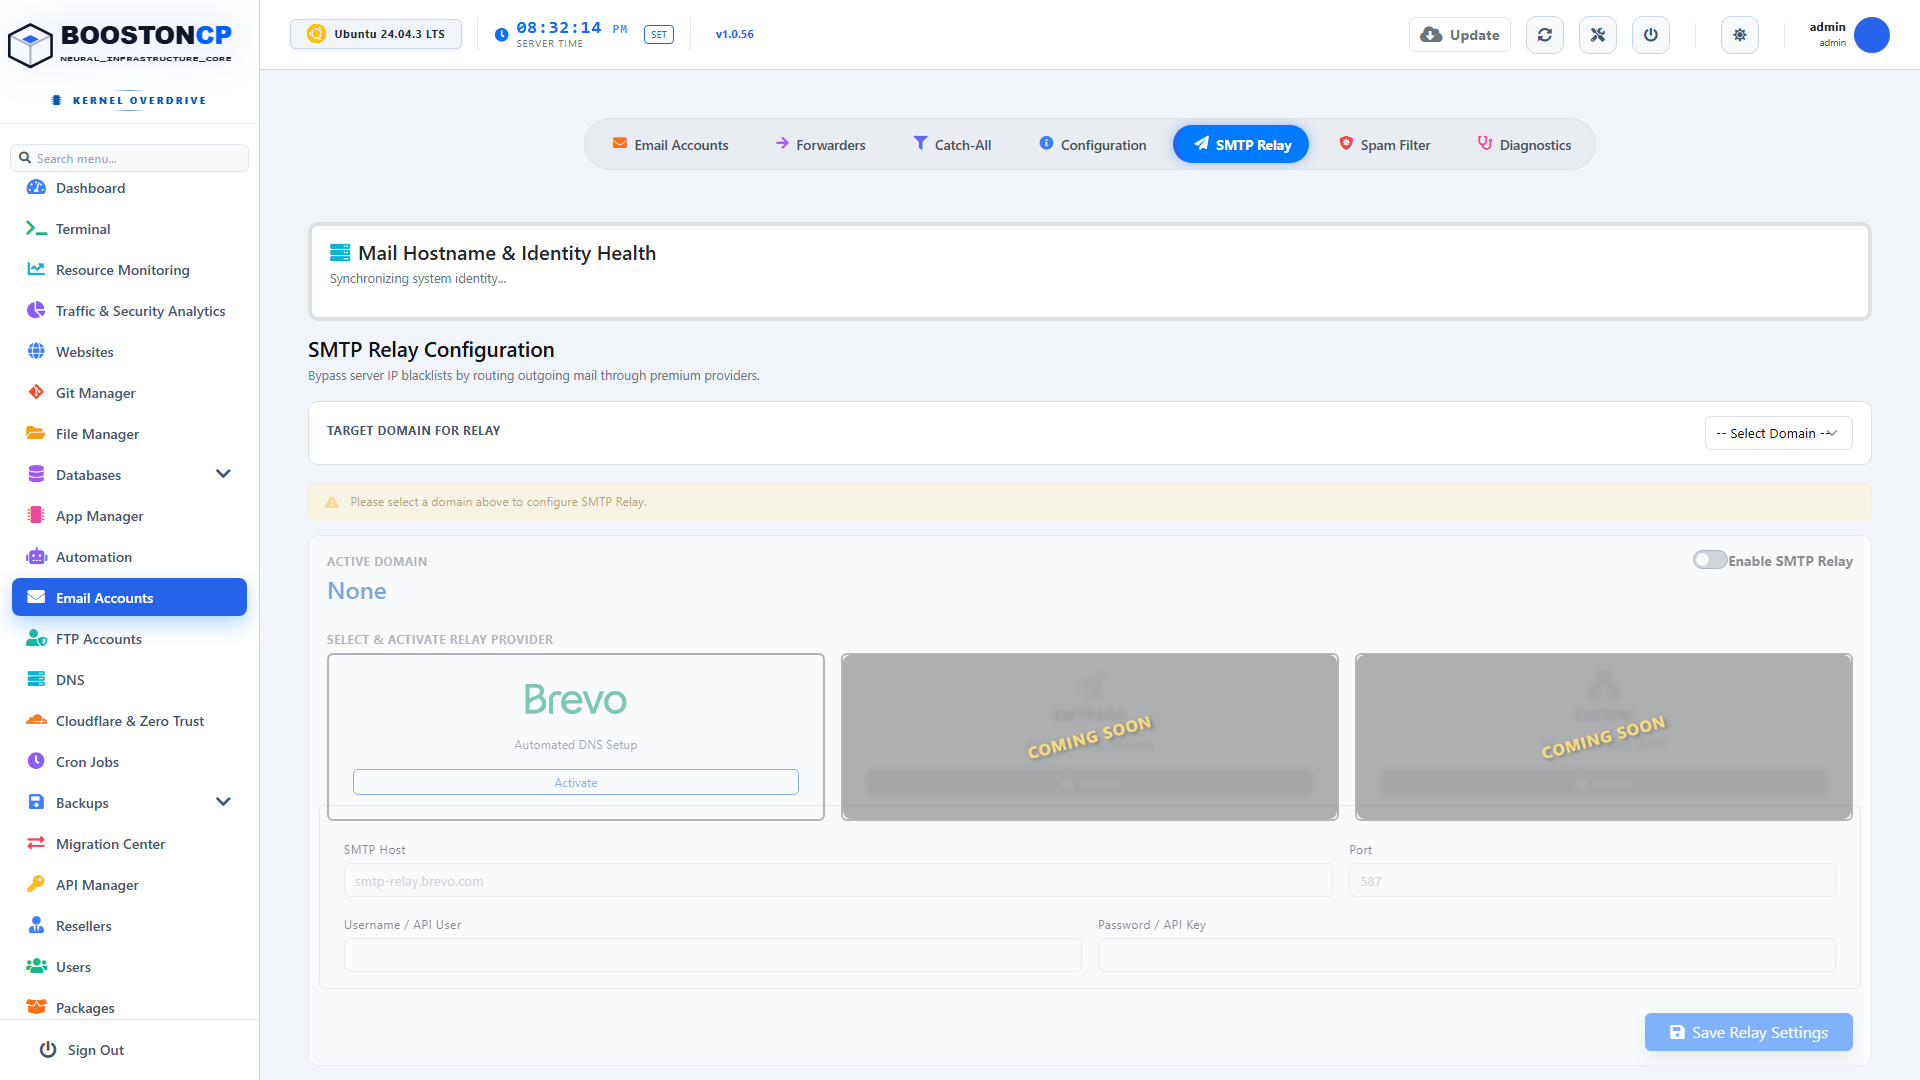
Task: Click the power icon in header
Action: tap(1651, 35)
